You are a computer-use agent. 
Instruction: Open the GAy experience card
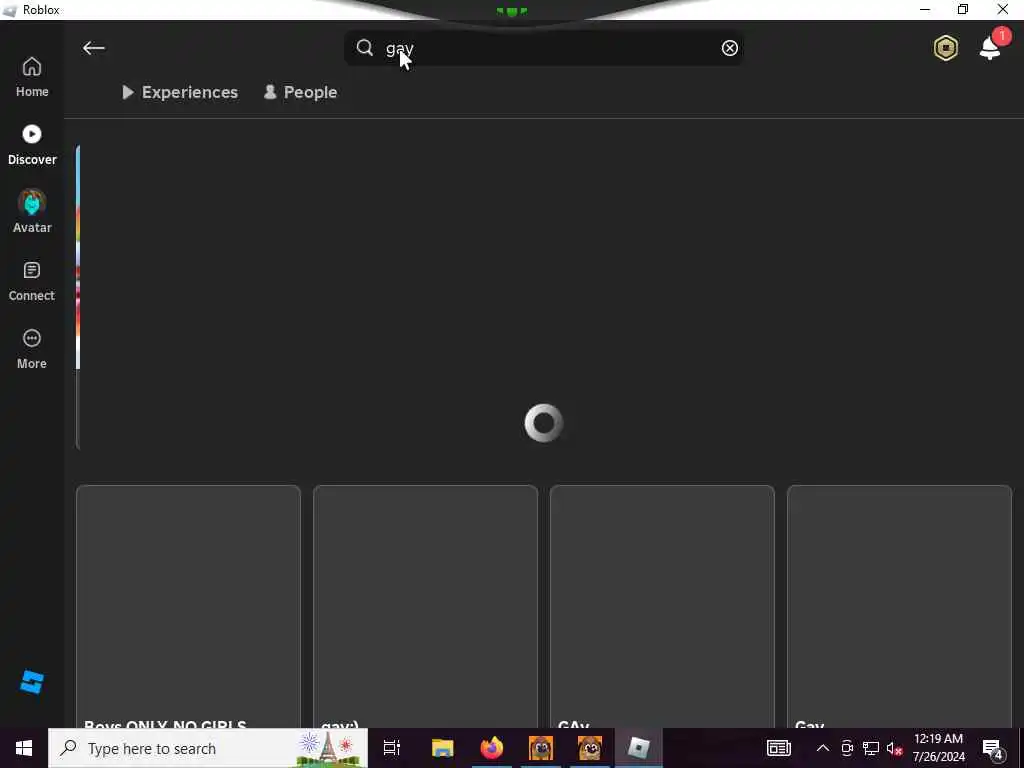(x=662, y=606)
